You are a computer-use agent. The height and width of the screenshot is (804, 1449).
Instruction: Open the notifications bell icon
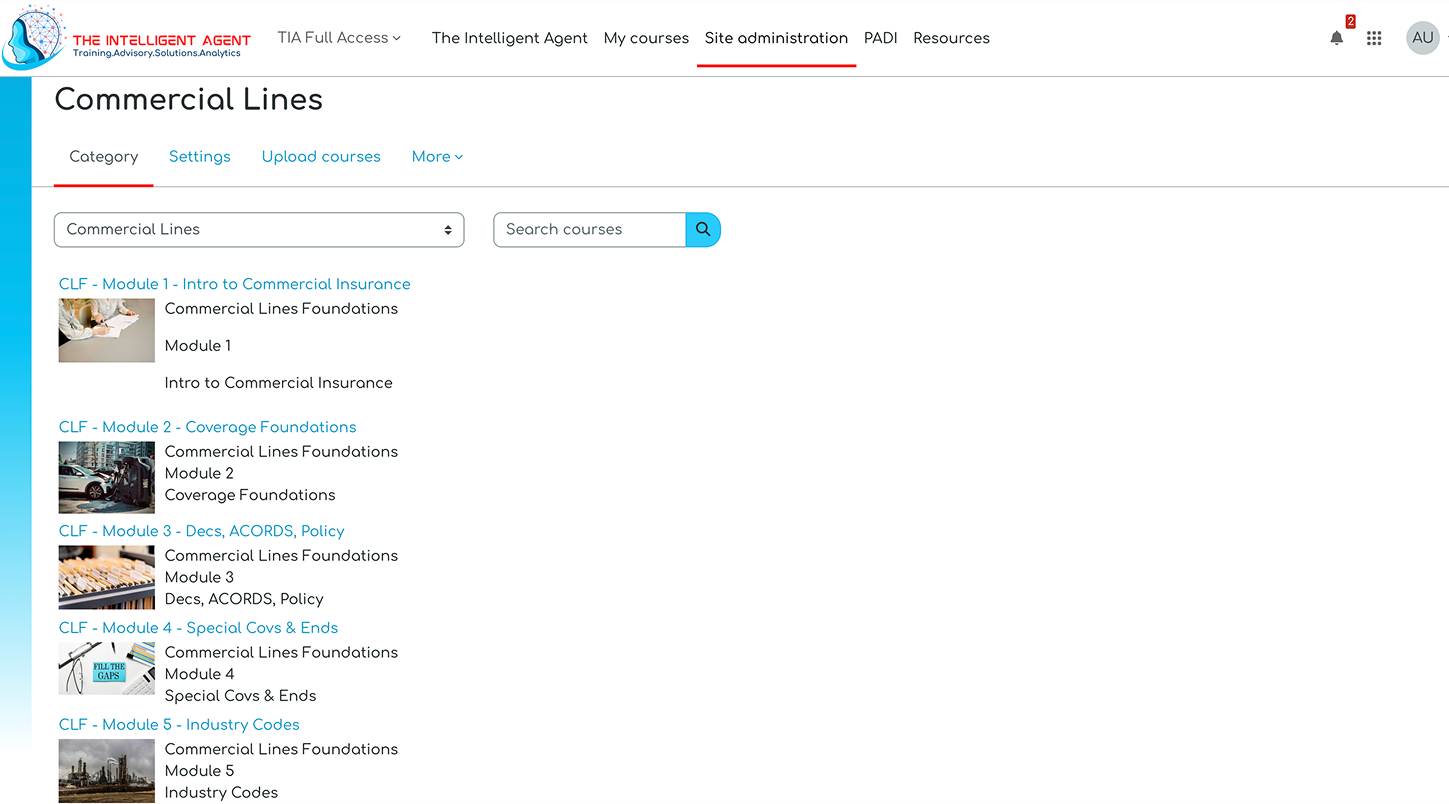[x=1336, y=38]
